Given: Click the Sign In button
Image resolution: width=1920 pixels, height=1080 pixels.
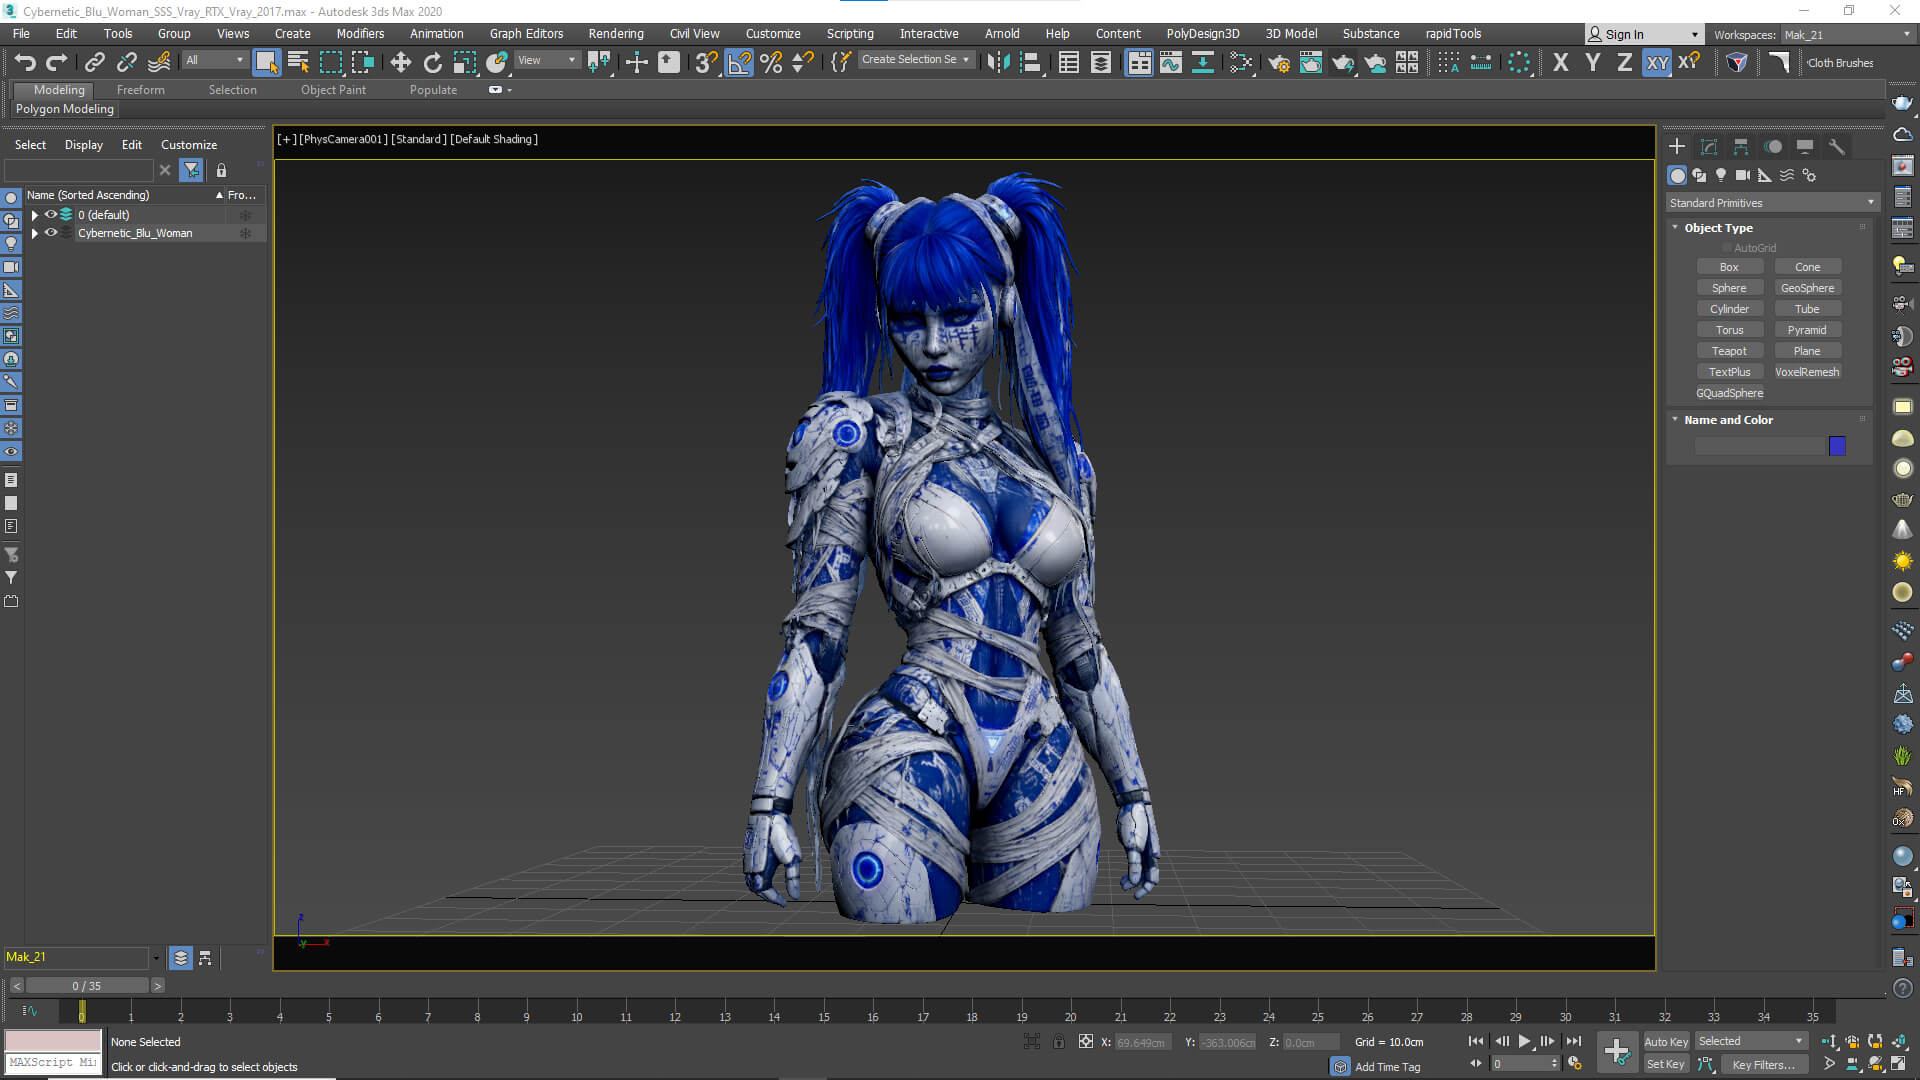Looking at the screenshot, I should [x=1643, y=35].
